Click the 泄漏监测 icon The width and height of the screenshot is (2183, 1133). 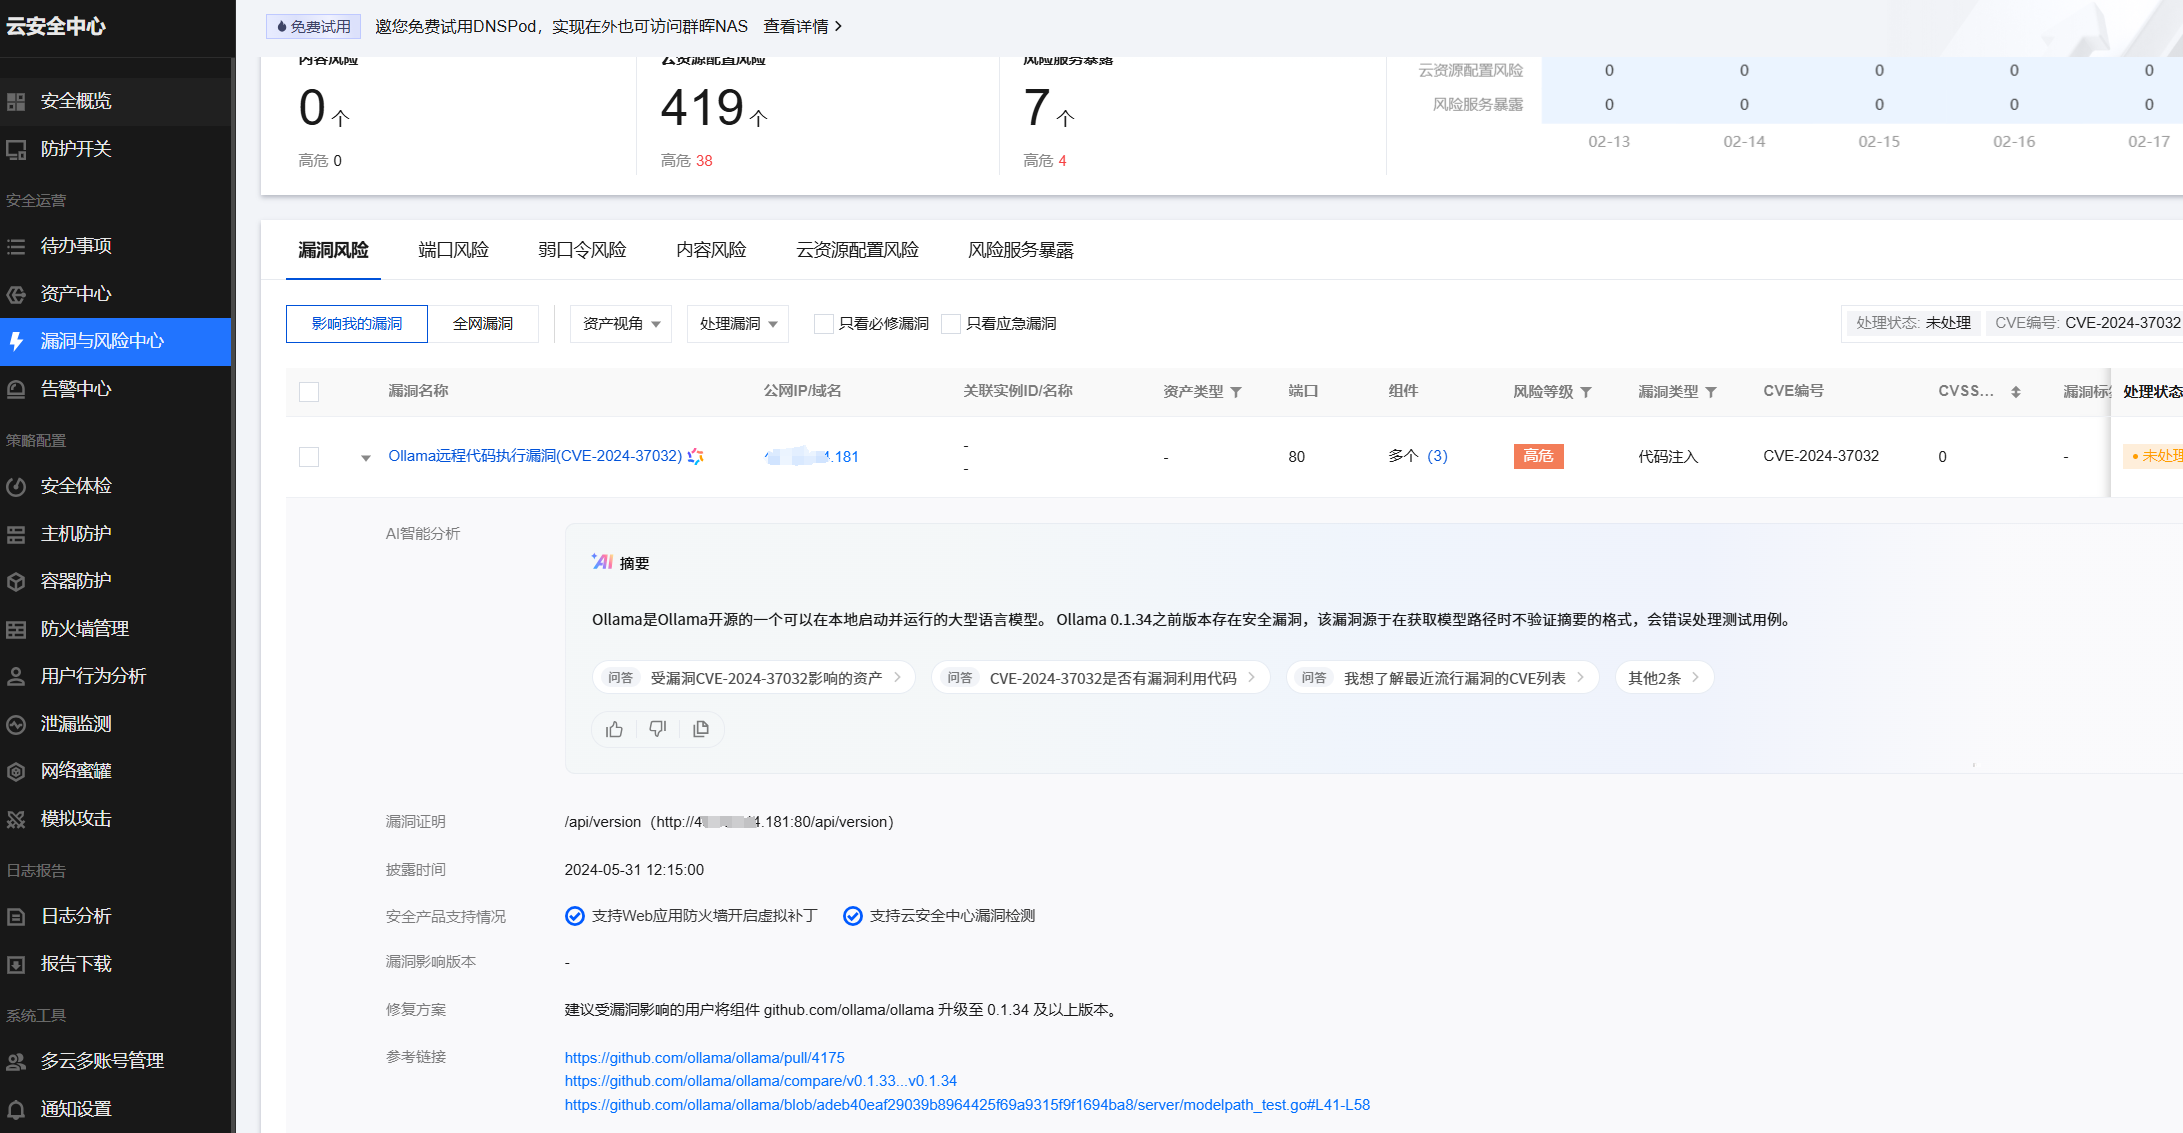click(x=16, y=724)
